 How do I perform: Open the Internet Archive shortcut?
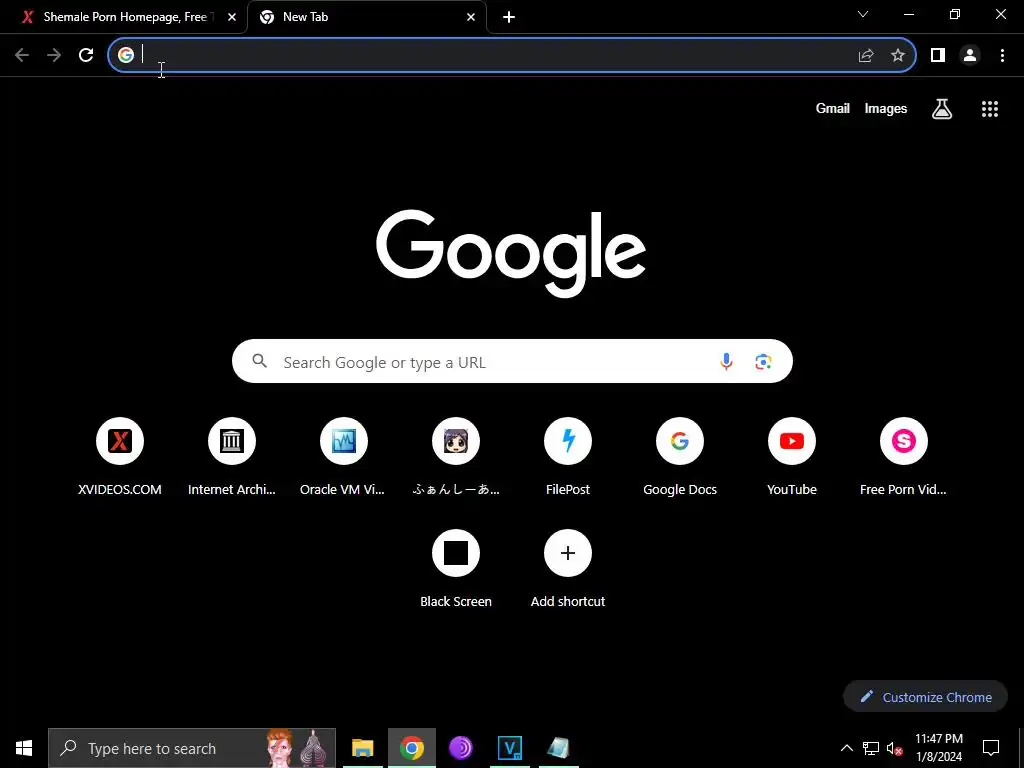coord(232,457)
